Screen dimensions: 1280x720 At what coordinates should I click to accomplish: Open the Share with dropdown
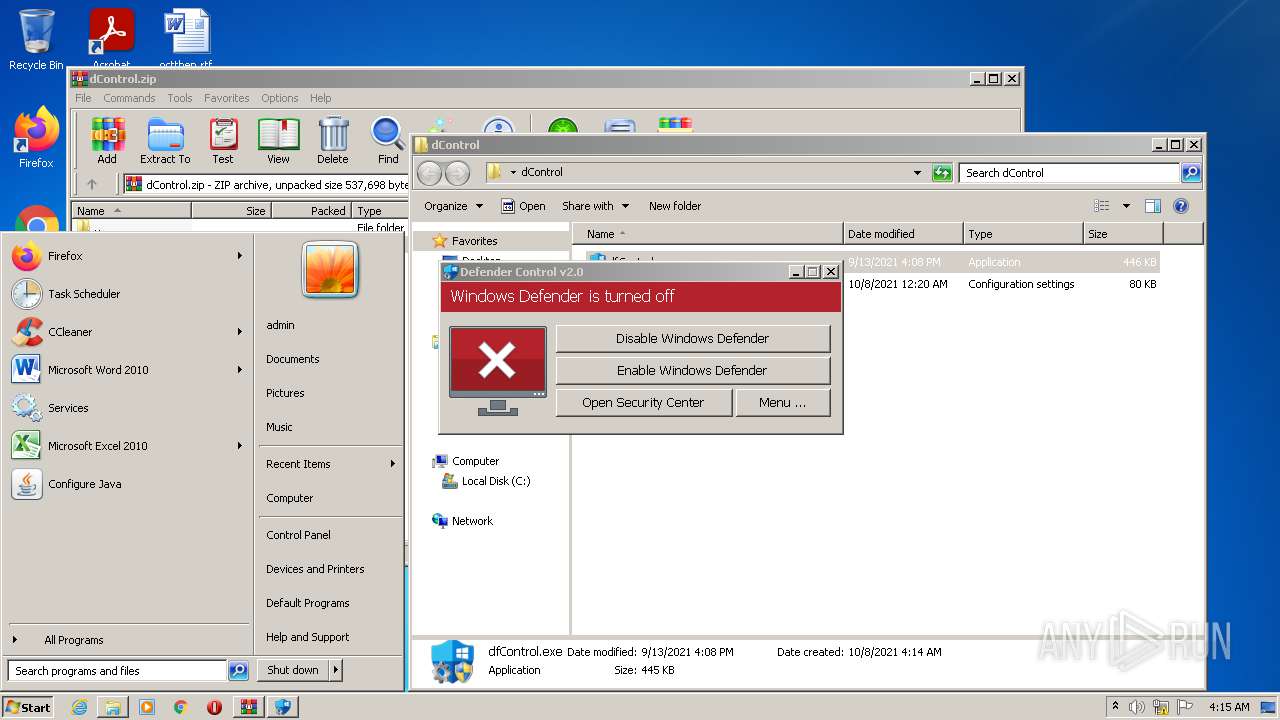coord(596,206)
